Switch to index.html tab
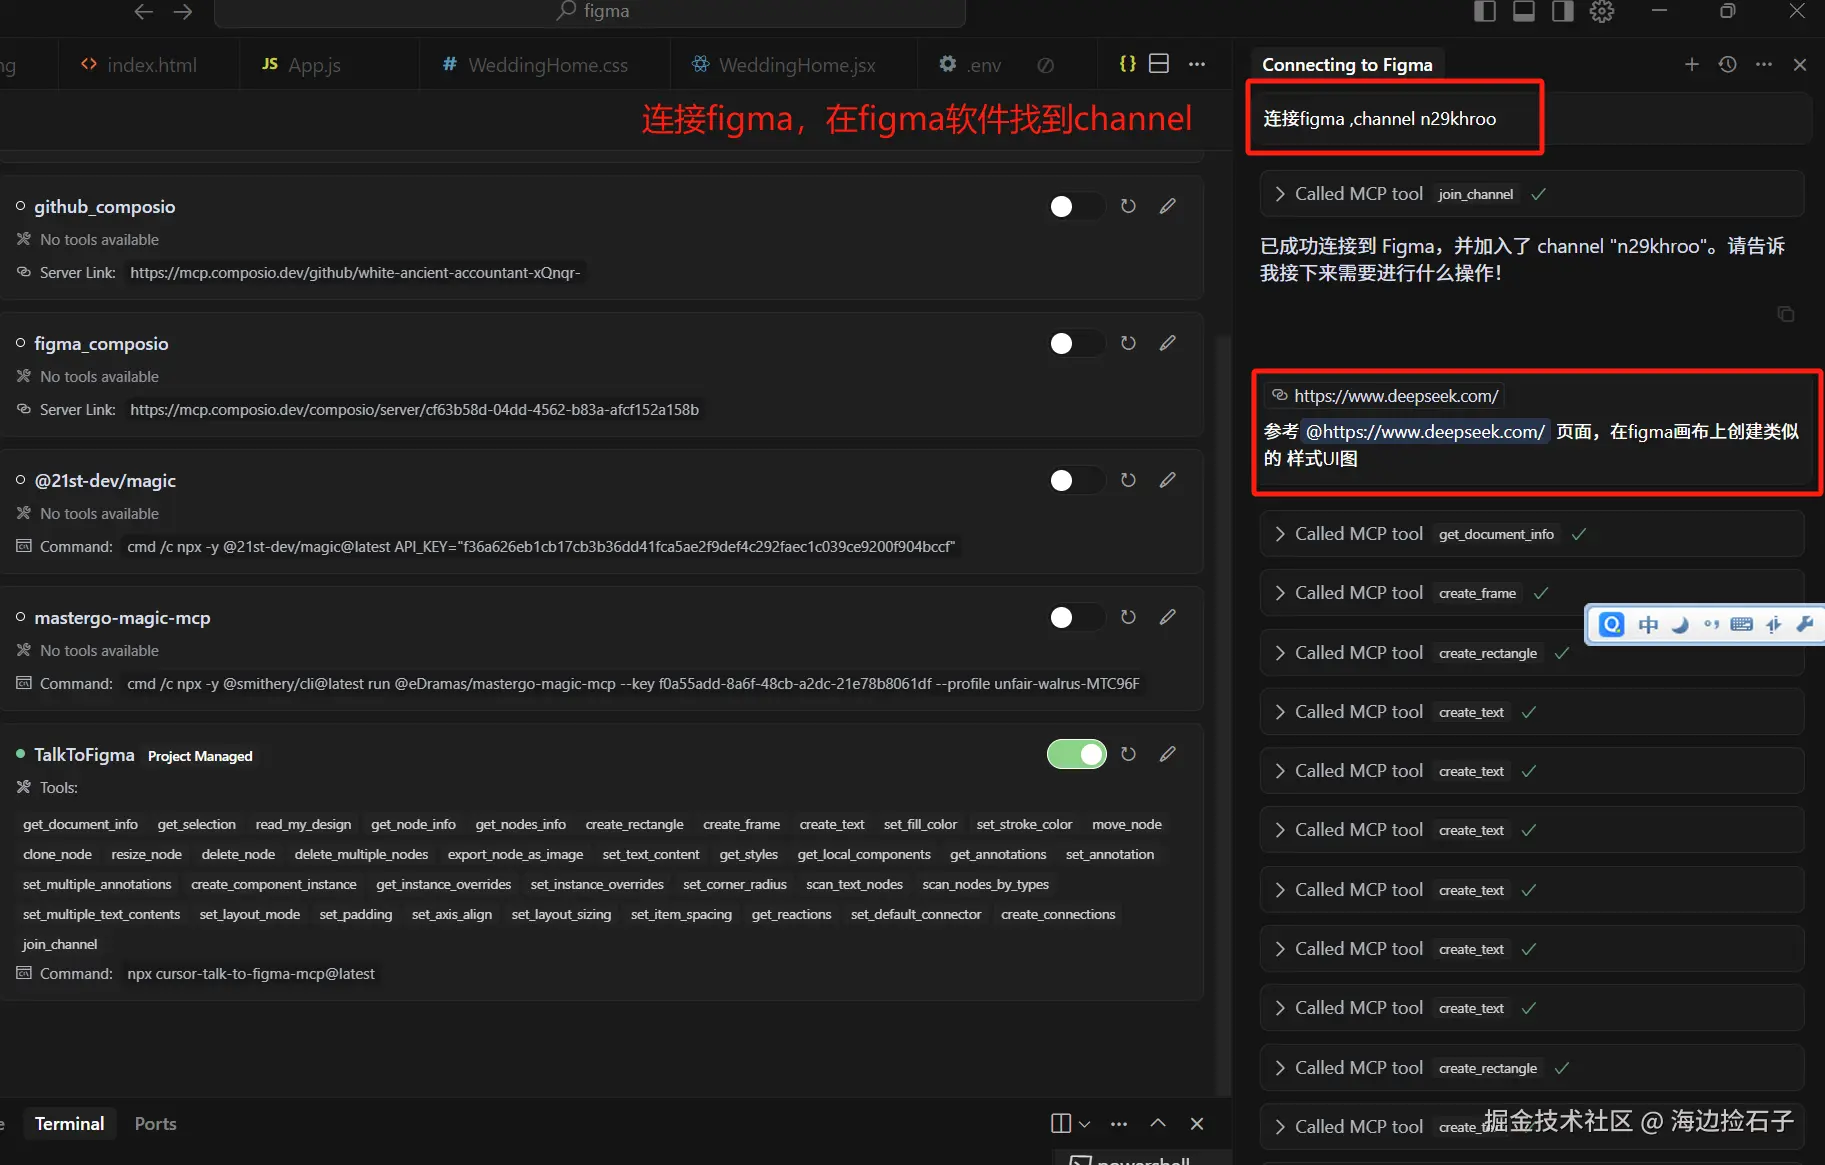This screenshot has width=1825, height=1165. point(149,65)
